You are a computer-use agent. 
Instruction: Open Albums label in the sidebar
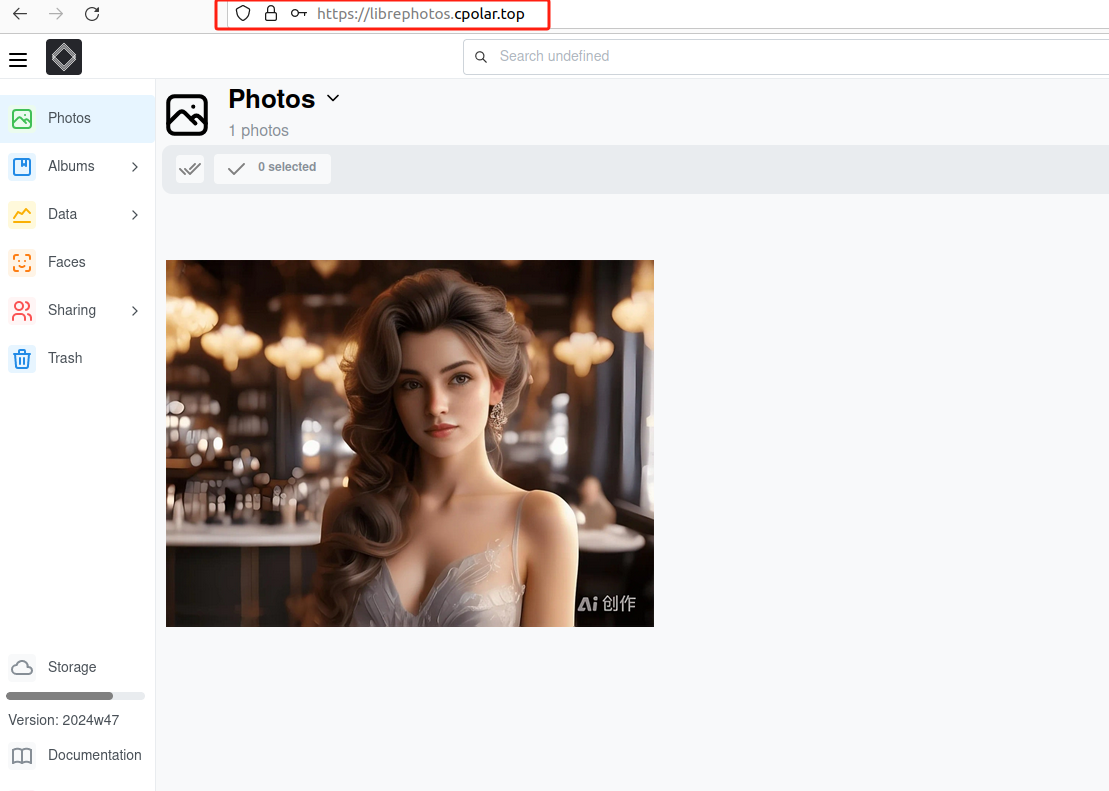71,166
